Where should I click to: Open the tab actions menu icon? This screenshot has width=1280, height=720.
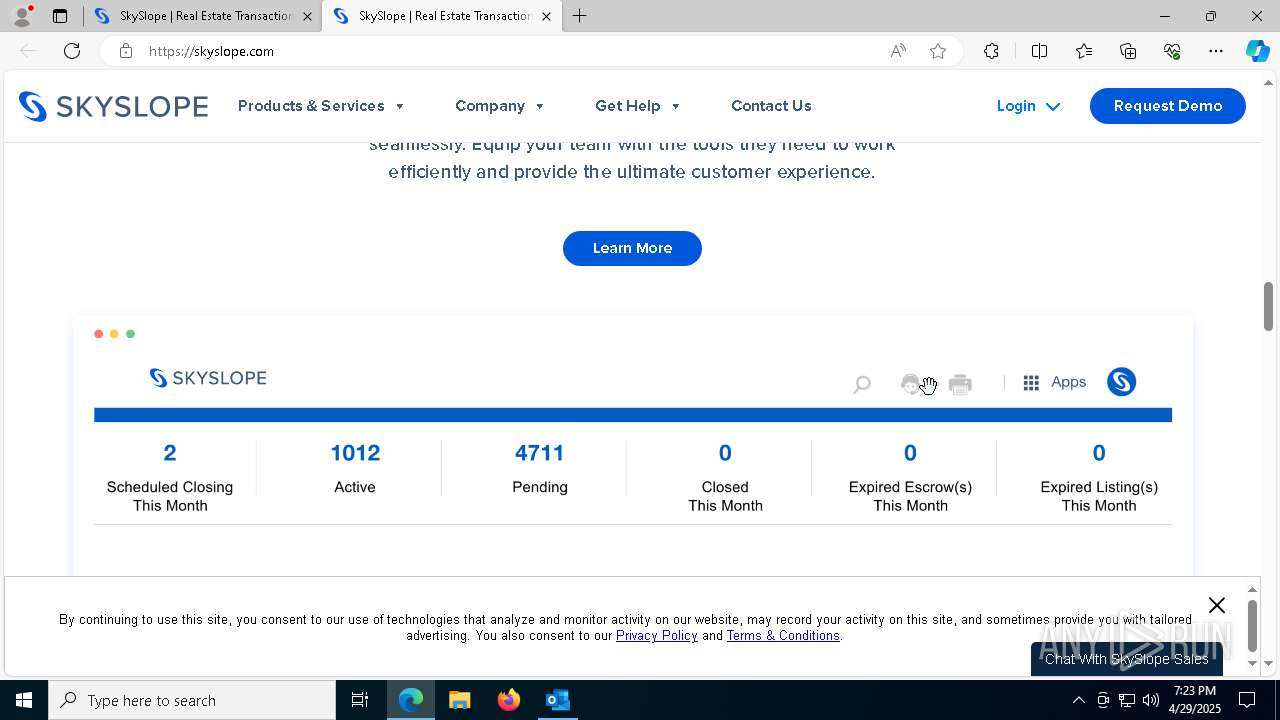pos(60,16)
